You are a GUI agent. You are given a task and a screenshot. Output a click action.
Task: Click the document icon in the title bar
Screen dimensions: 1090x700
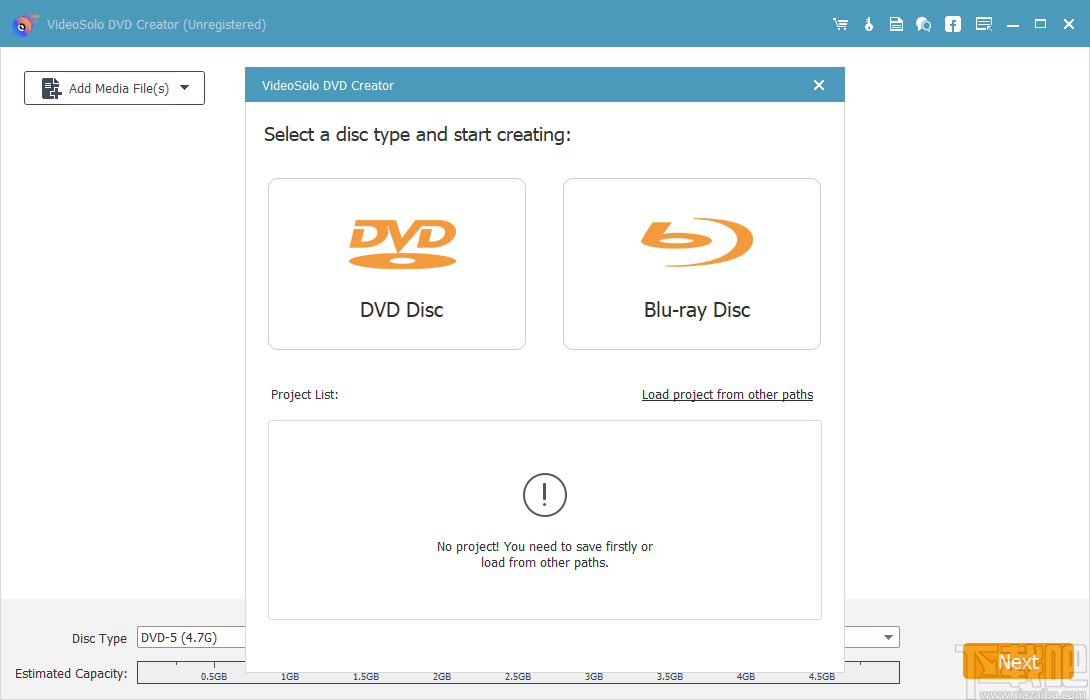click(896, 23)
